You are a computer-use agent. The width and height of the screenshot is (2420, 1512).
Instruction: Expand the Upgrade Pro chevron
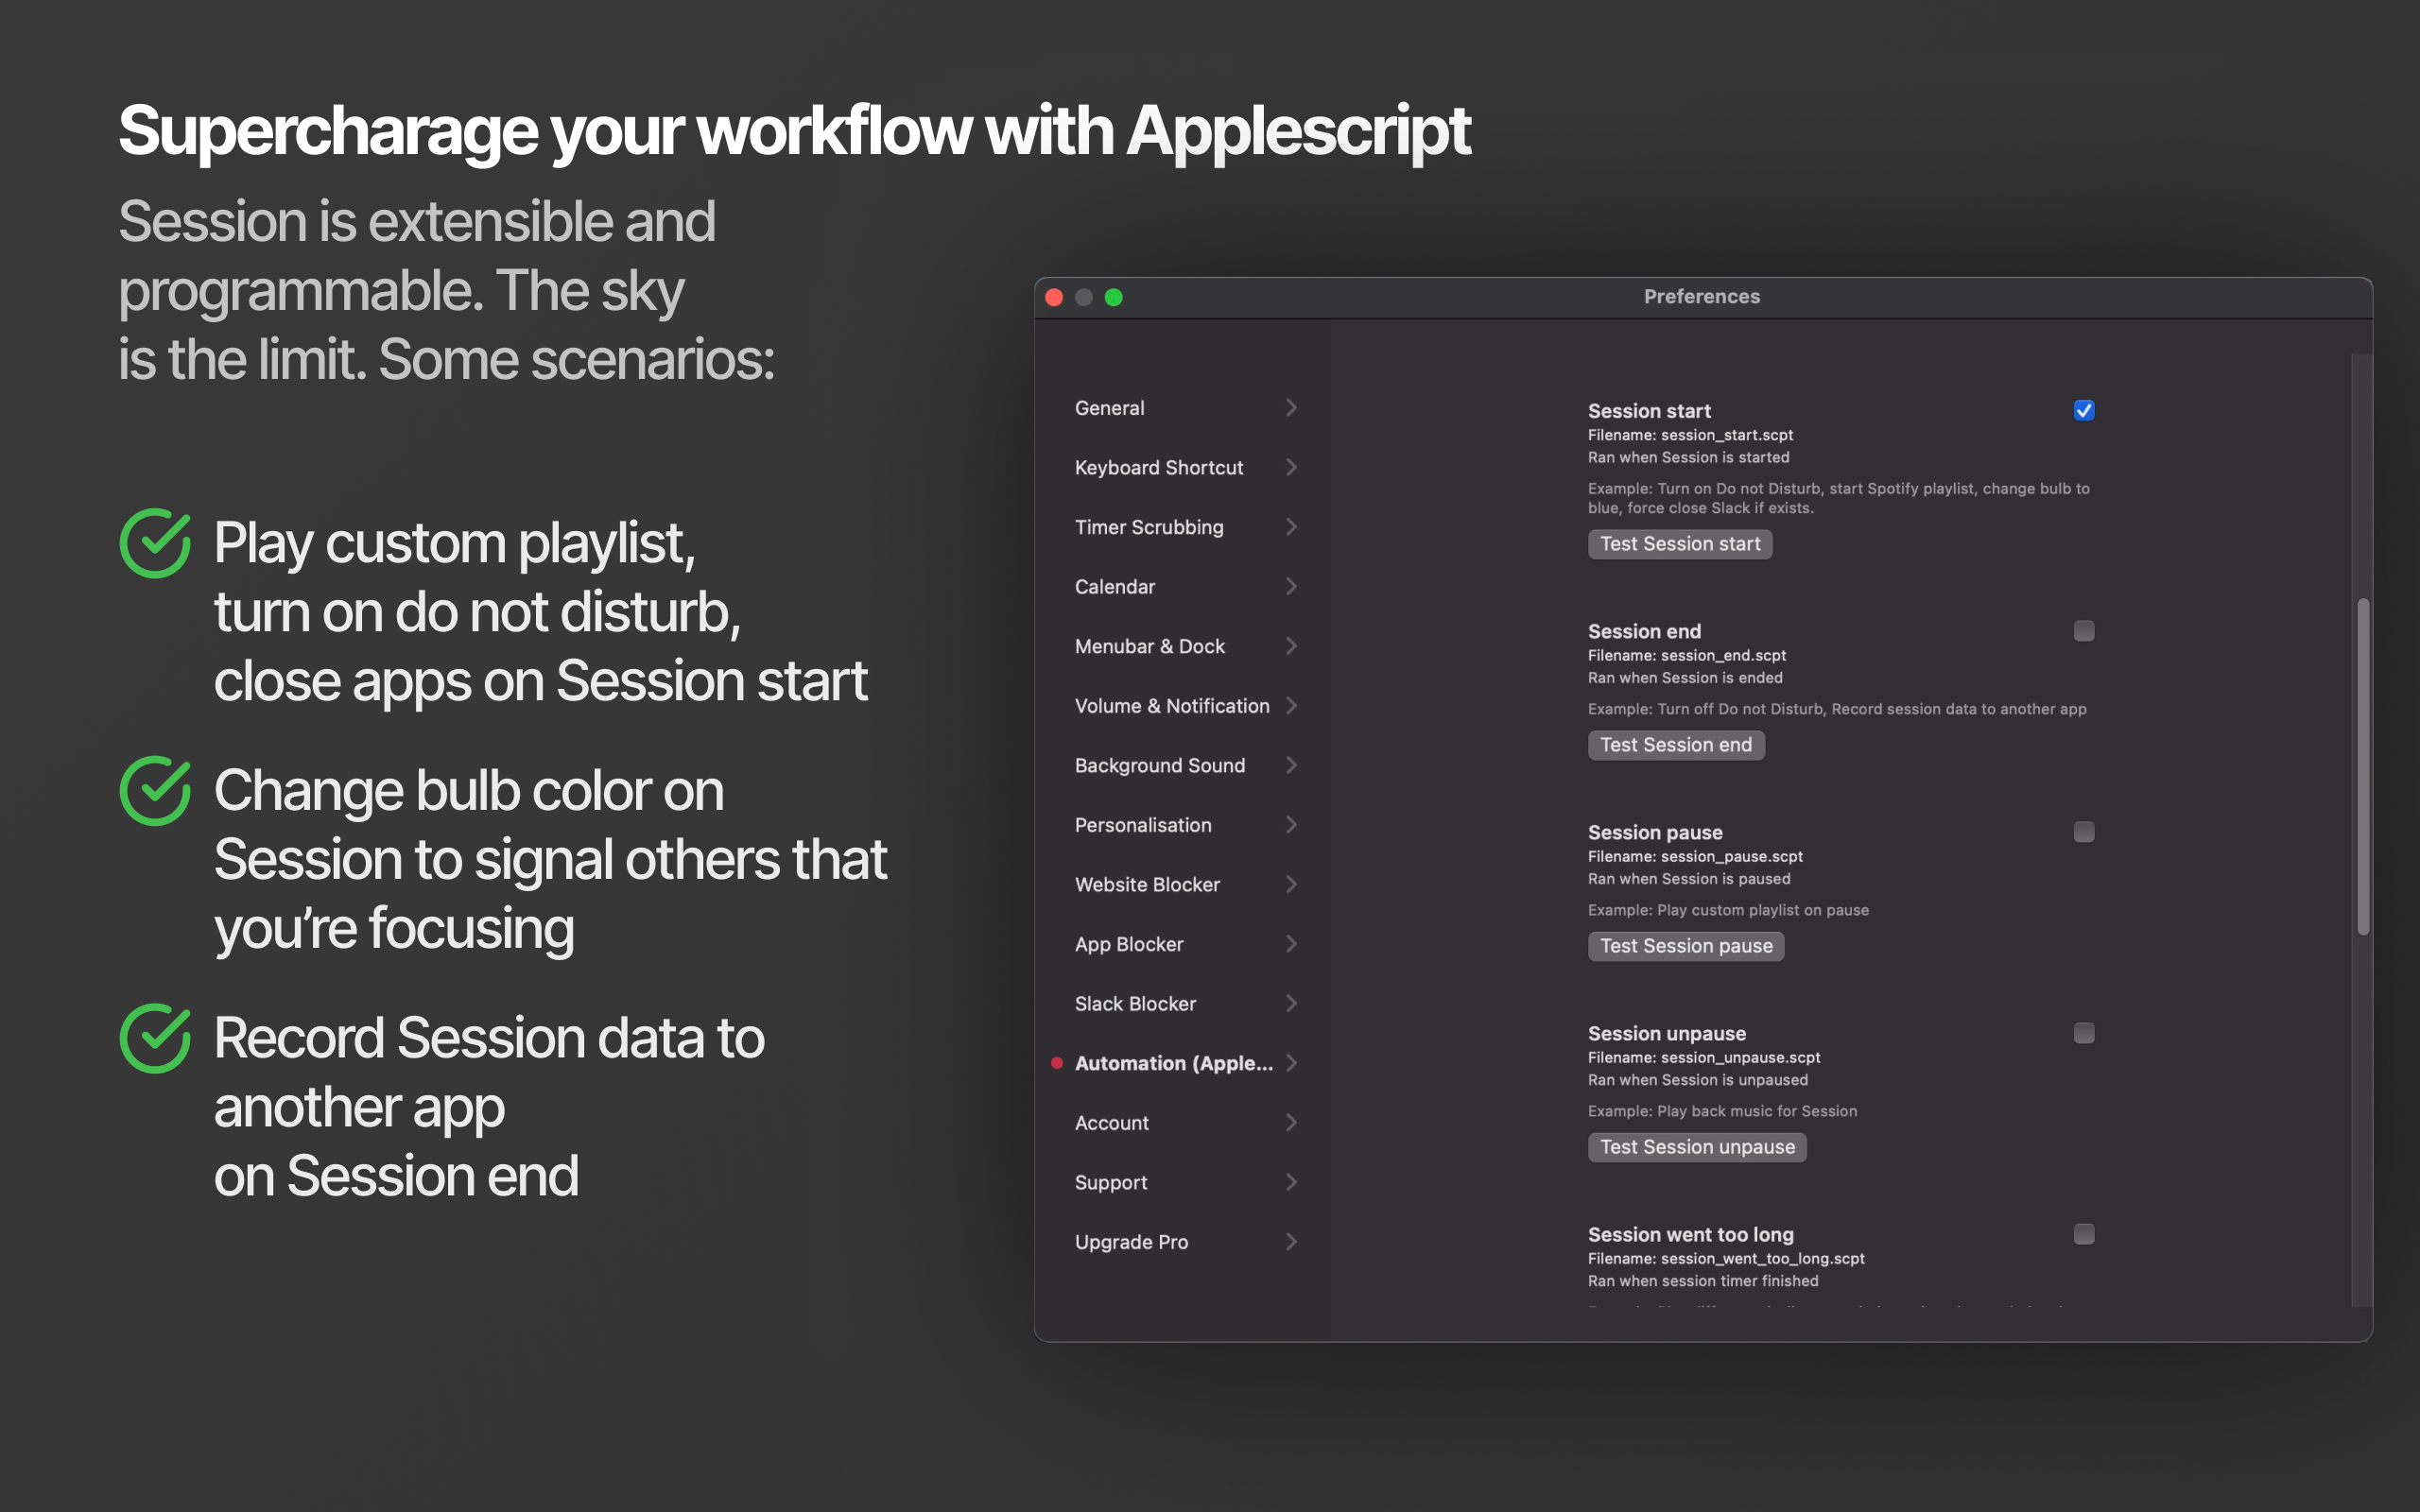click(x=1291, y=1242)
